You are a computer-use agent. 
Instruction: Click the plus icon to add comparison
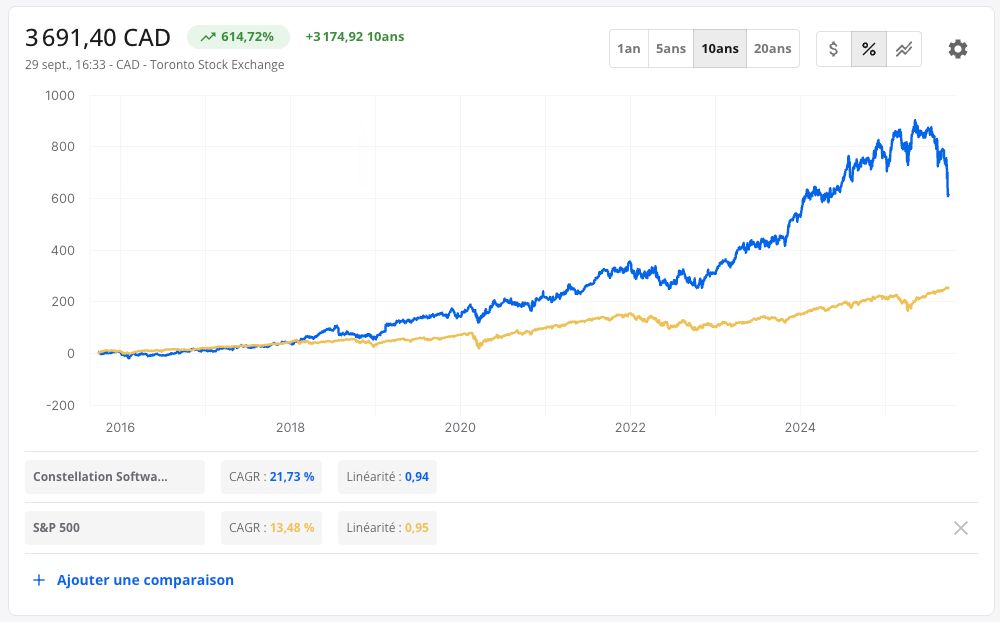point(39,580)
